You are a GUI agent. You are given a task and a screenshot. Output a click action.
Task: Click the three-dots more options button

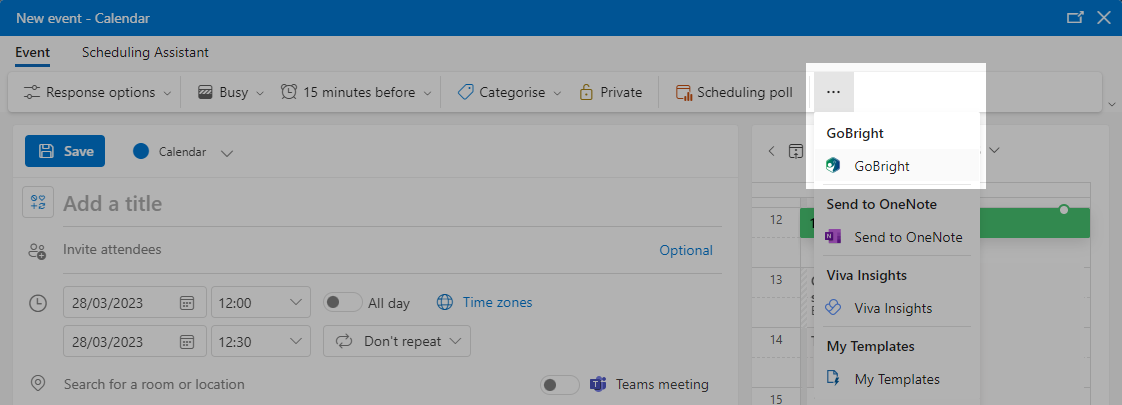[x=834, y=92]
